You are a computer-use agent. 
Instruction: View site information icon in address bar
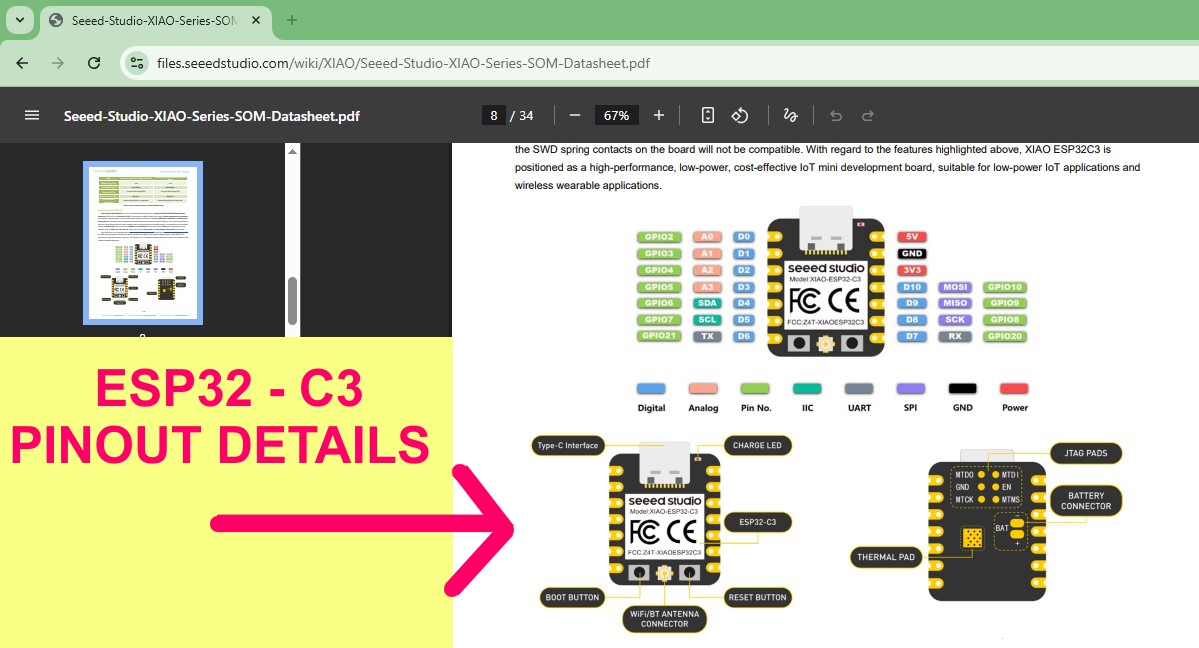(137, 63)
